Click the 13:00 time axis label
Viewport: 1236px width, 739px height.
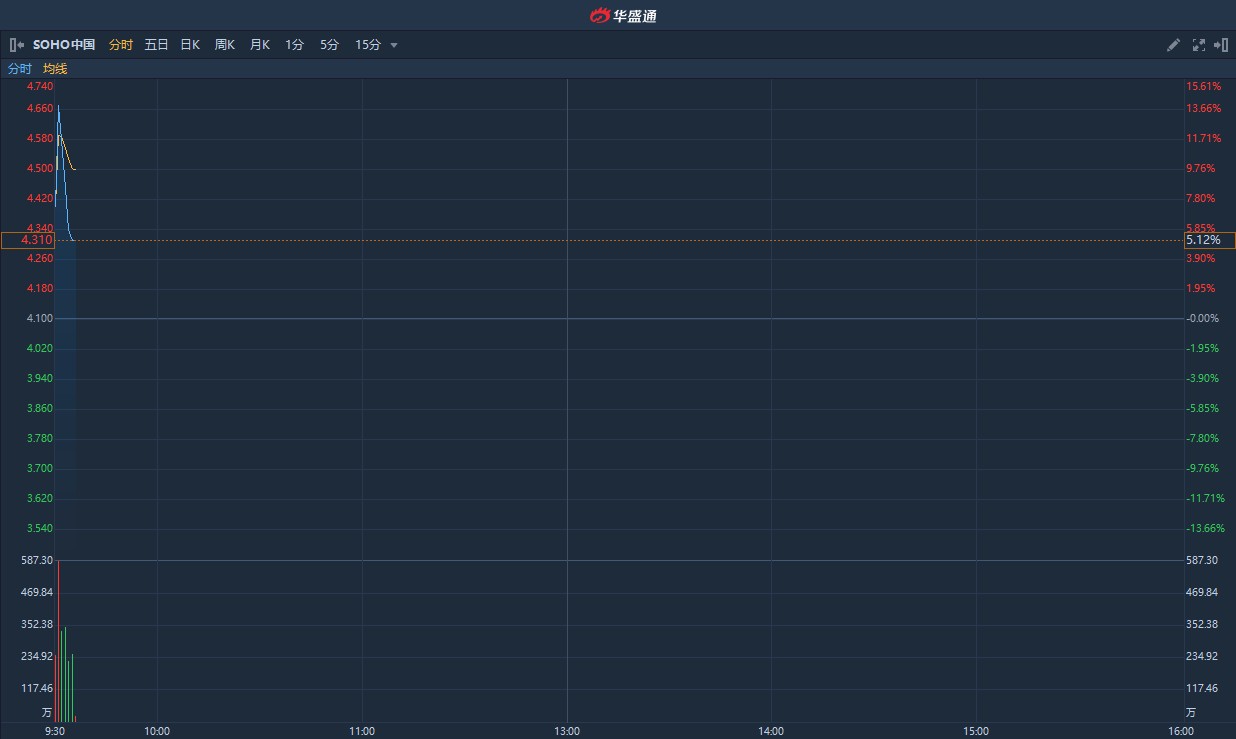click(x=567, y=731)
